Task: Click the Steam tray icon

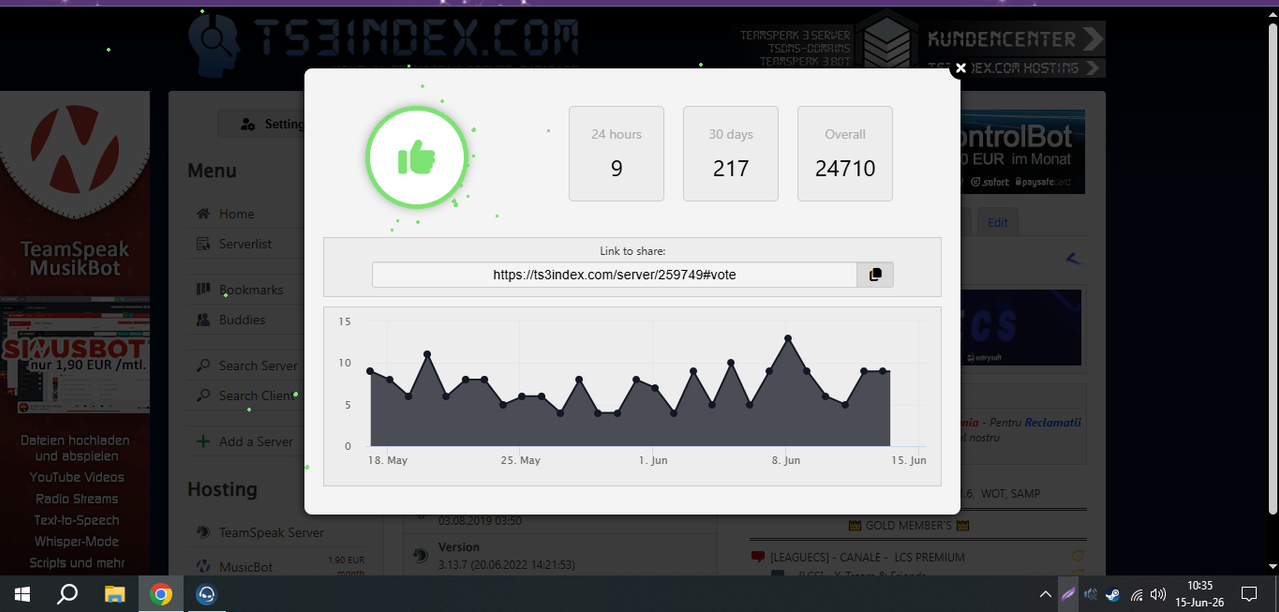Action: [x=1114, y=594]
